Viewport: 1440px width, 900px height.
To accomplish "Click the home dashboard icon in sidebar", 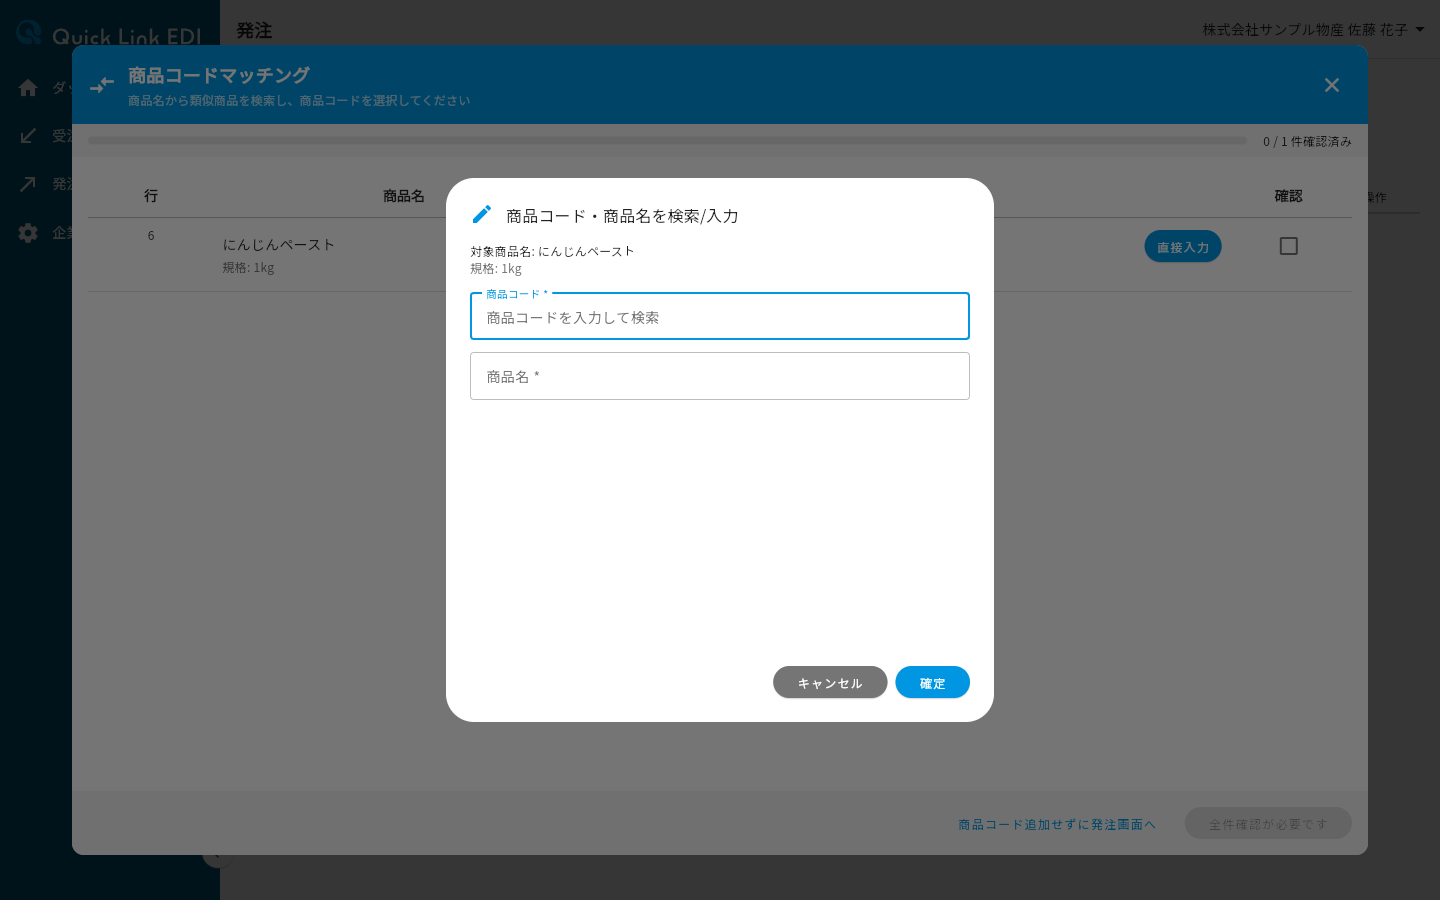I will pyautogui.click(x=28, y=88).
